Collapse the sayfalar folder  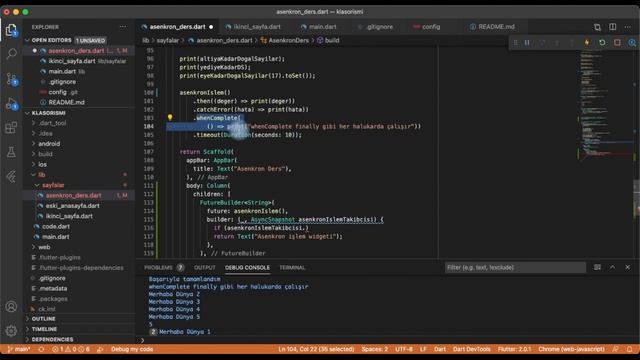point(53,185)
